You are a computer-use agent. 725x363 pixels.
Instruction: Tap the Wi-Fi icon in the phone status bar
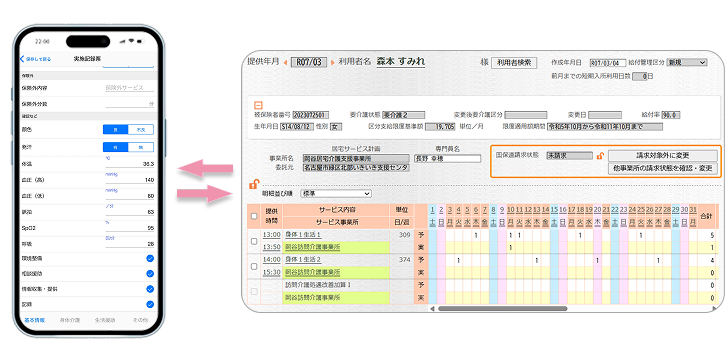pyautogui.click(x=131, y=41)
